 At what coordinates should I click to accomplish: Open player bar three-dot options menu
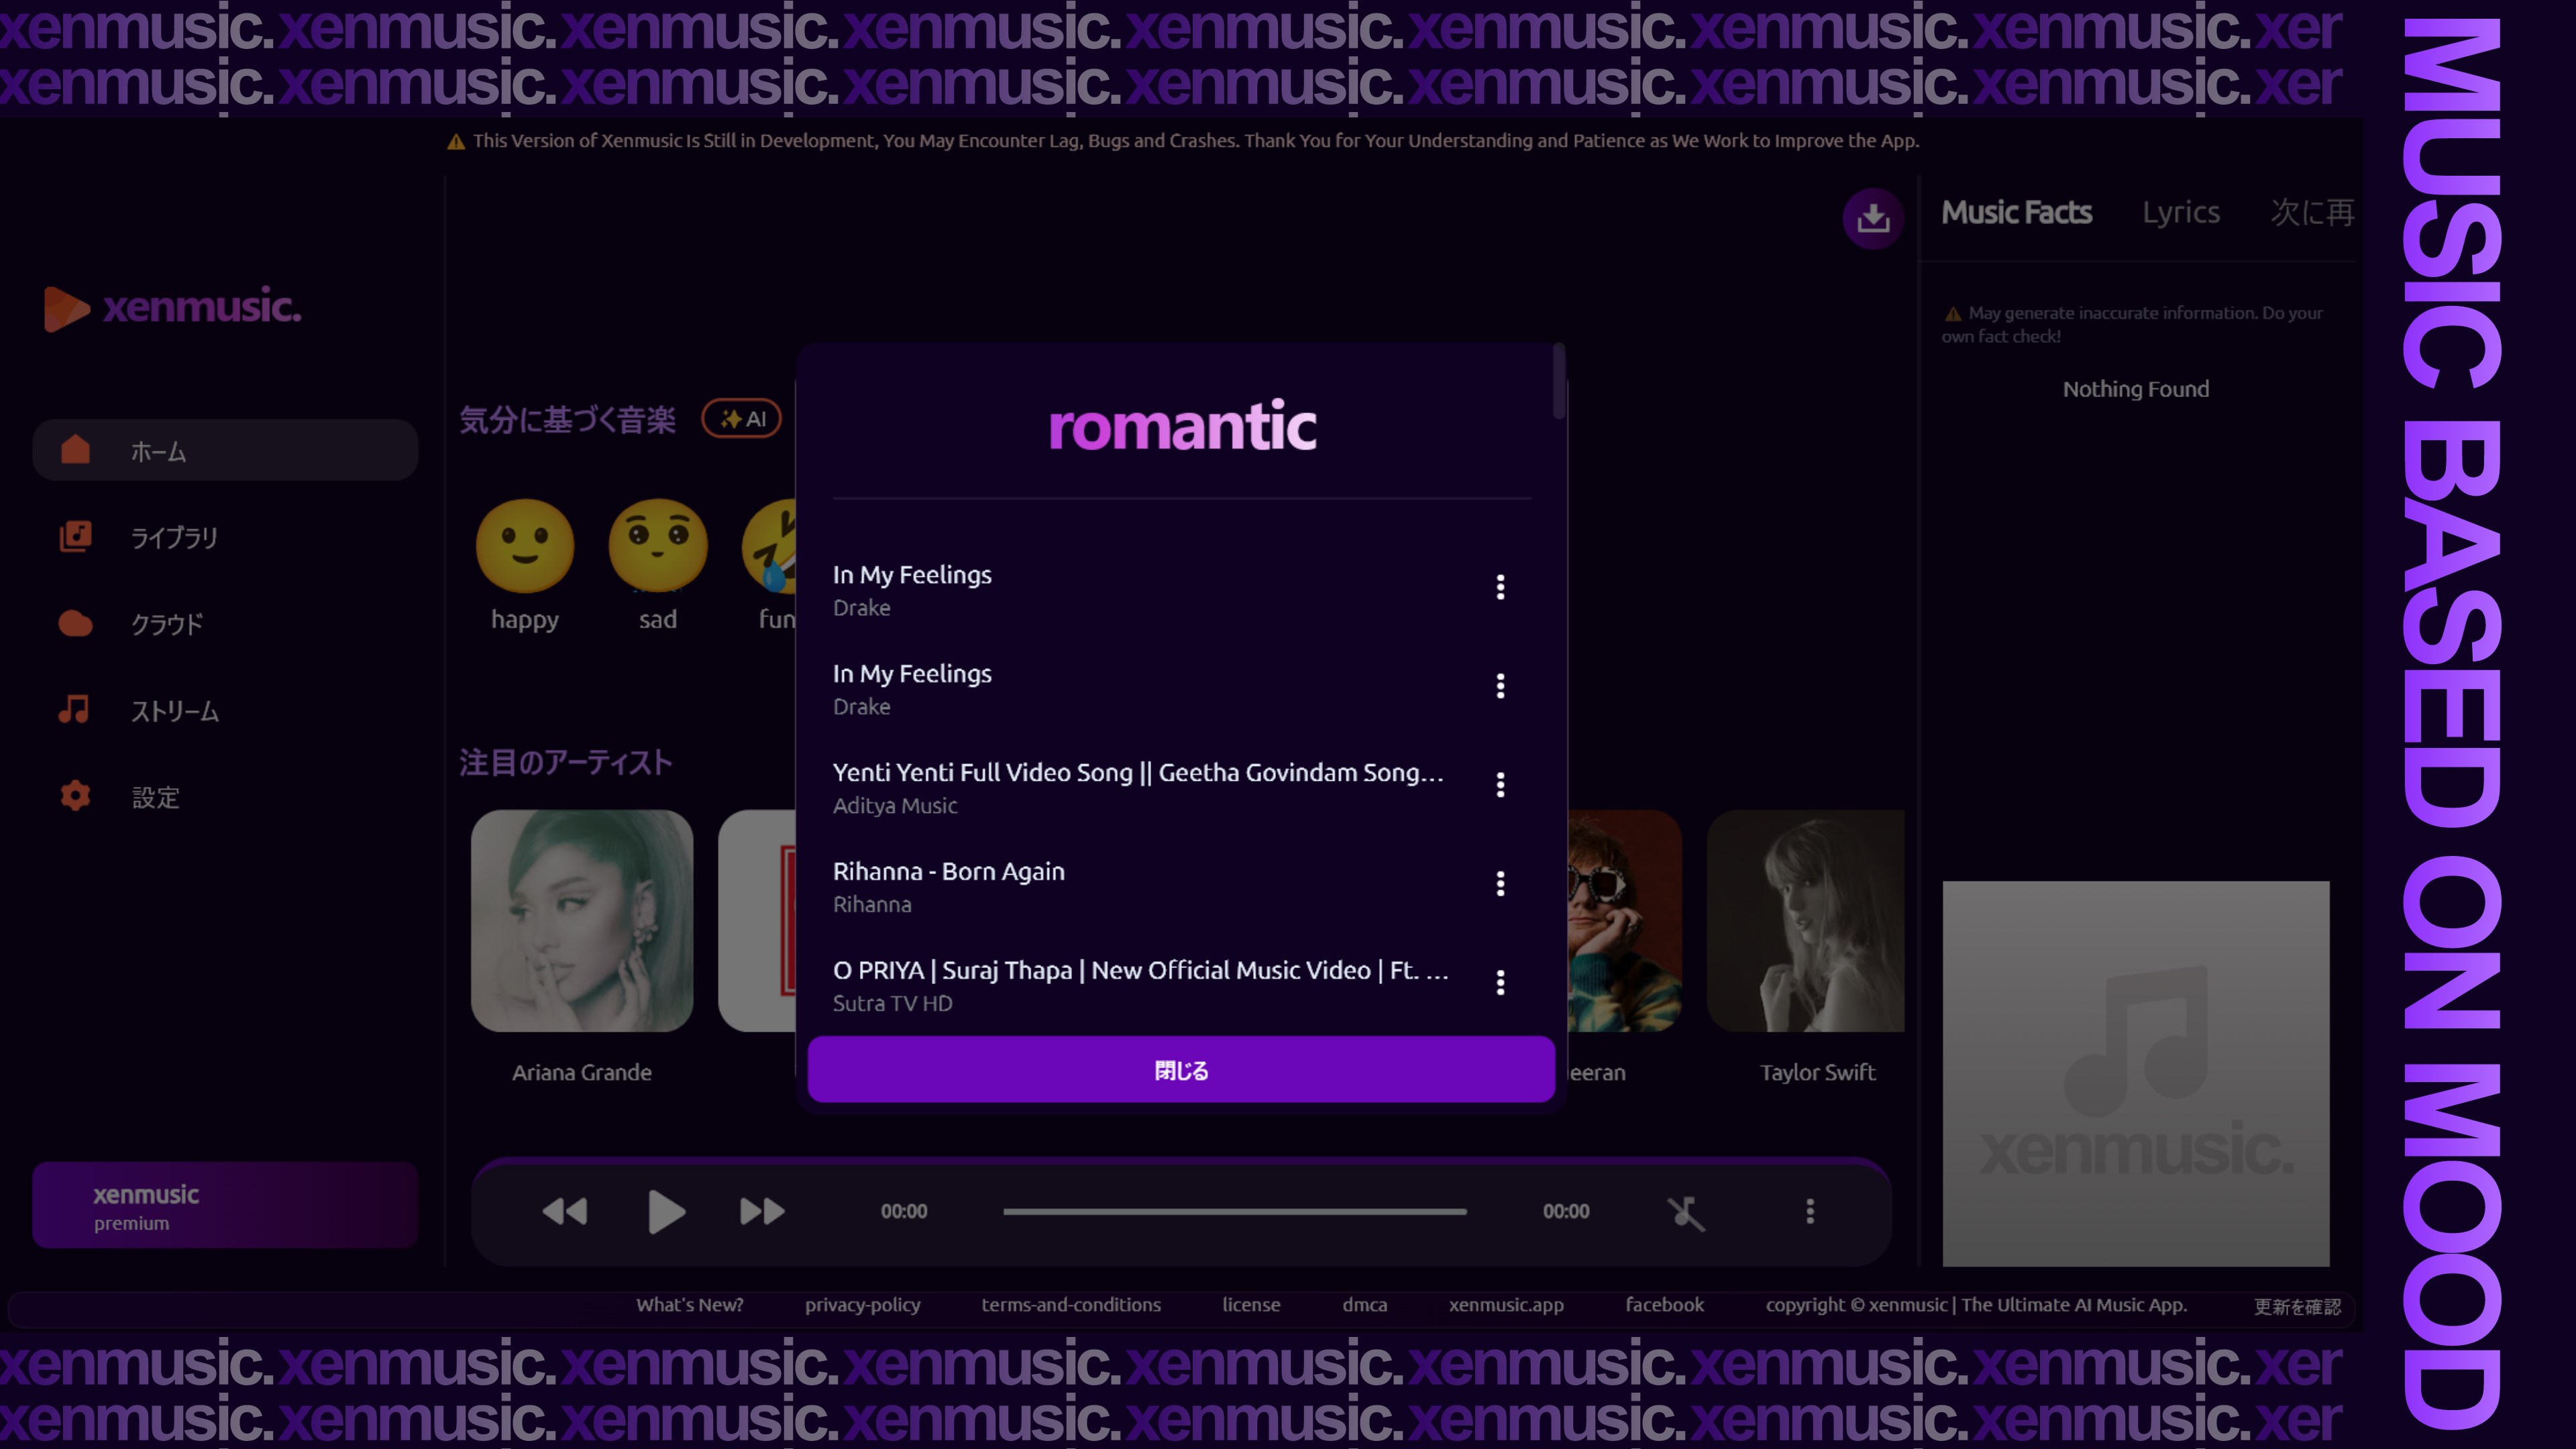coord(1809,1211)
